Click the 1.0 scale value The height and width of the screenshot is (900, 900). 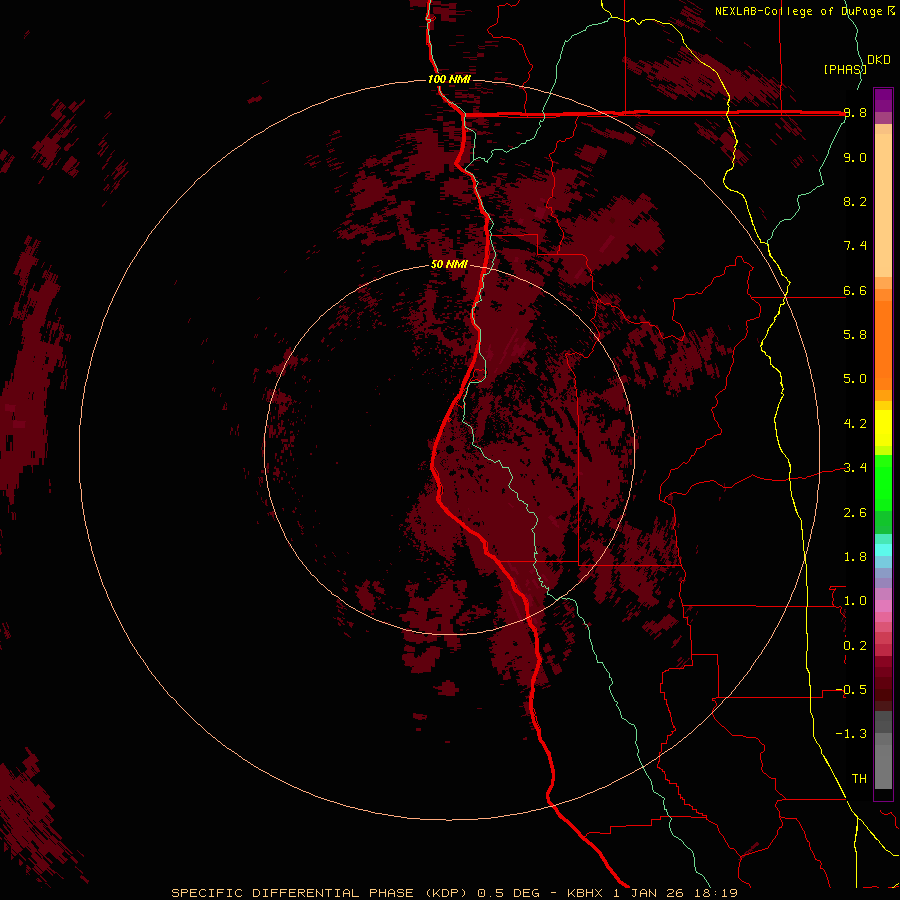[855, 601]
